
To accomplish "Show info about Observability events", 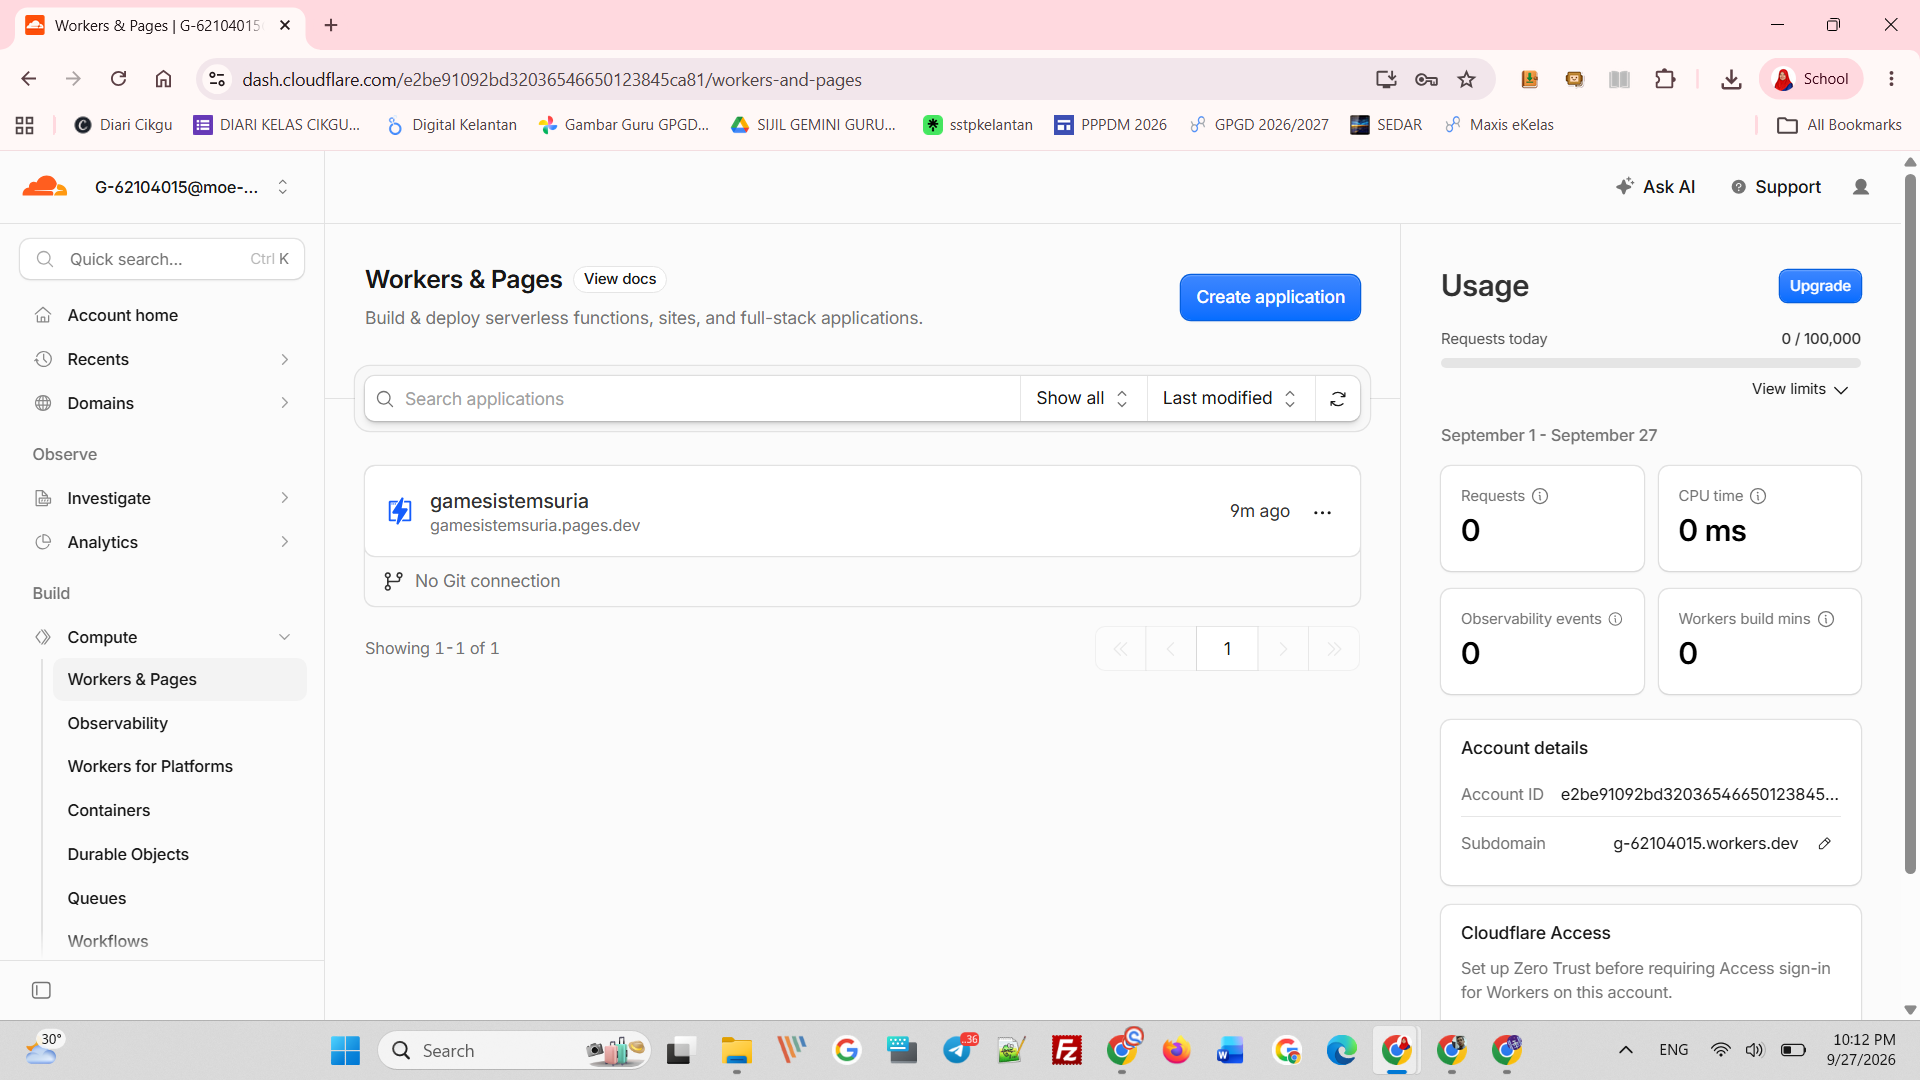I will 1615,619.
